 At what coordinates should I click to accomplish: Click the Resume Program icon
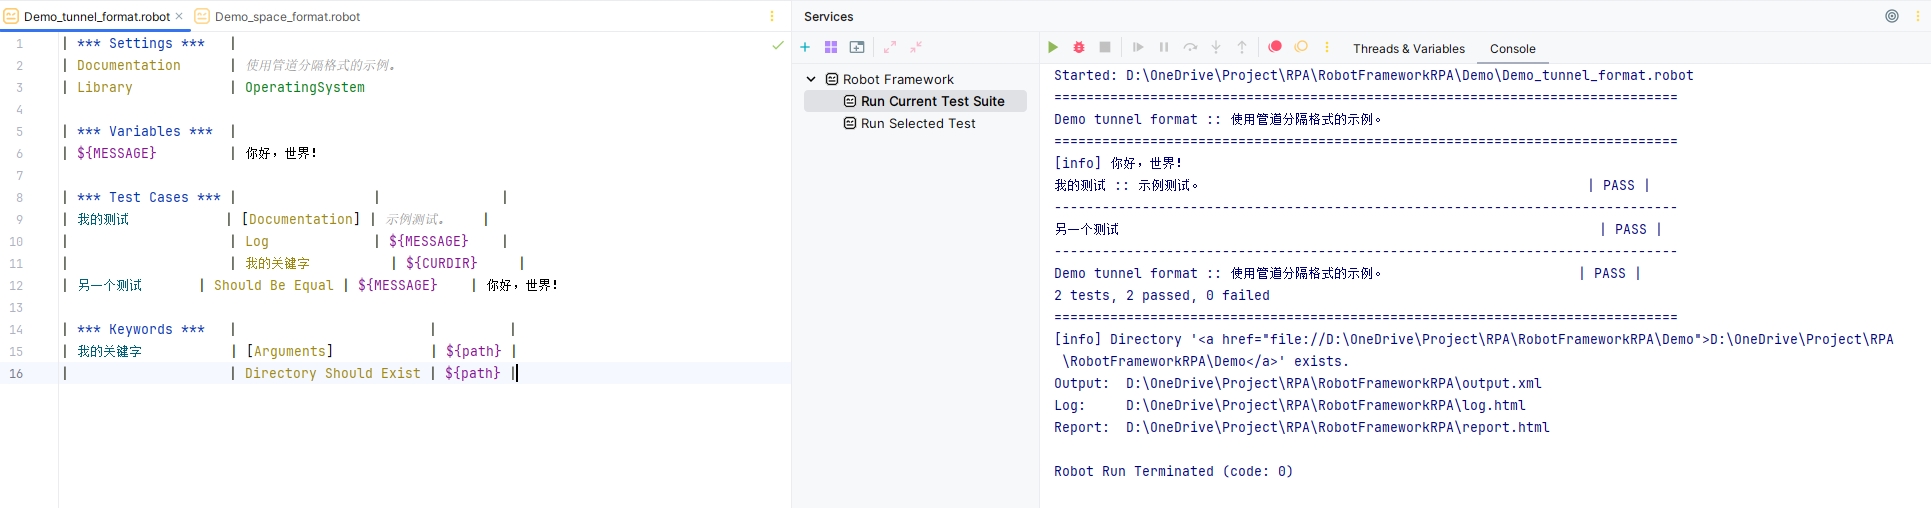click(1138, 47)
